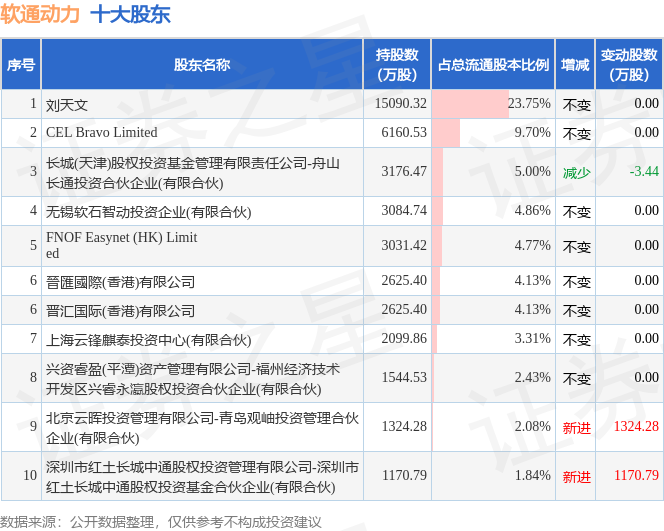Click the green 减少 status
664x531 pixels.
click(576, 173)
